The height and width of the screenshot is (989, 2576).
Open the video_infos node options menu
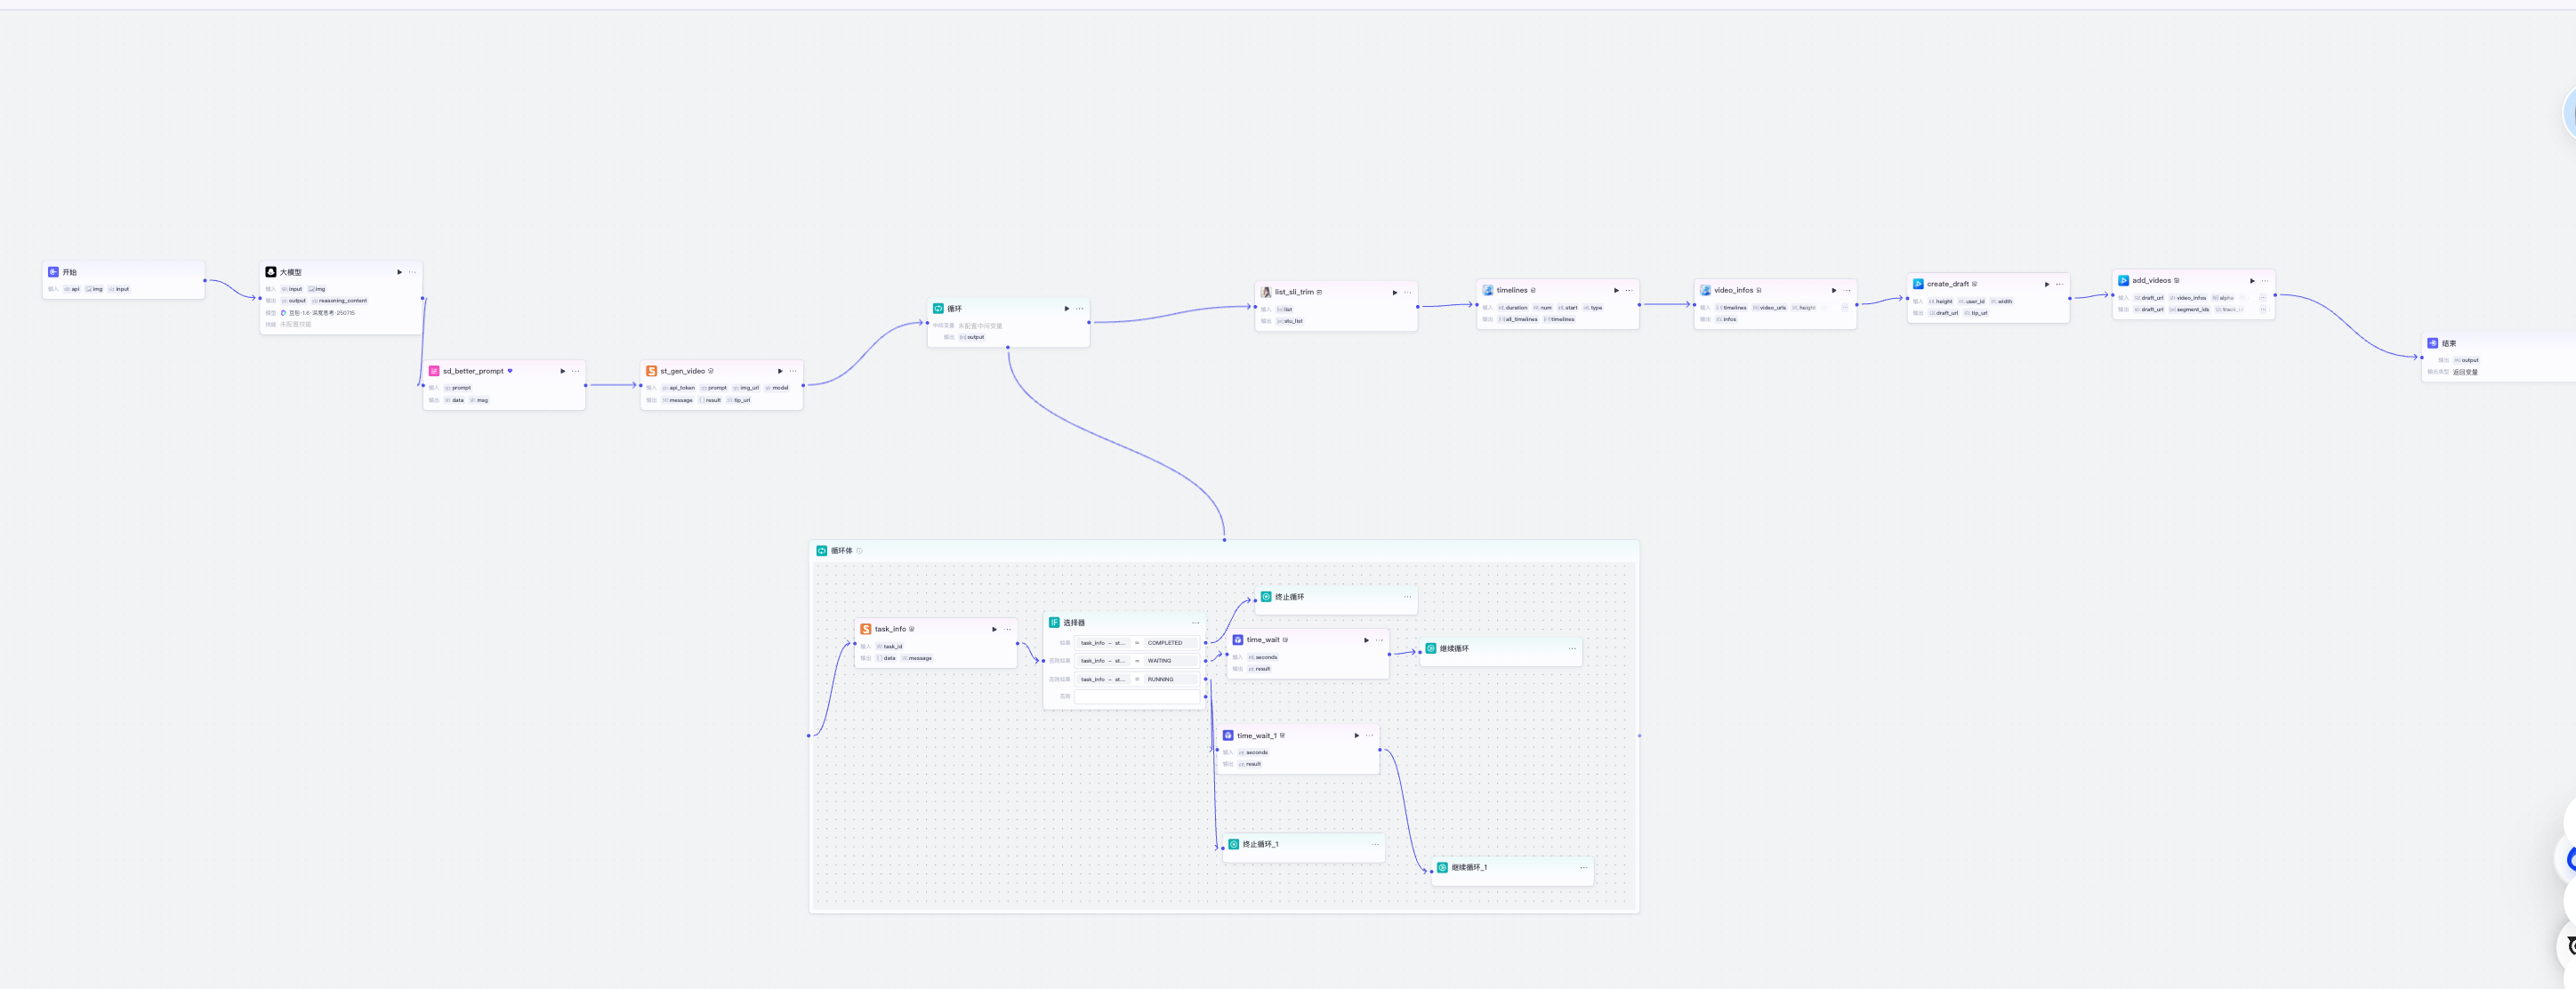point(1847,290)
